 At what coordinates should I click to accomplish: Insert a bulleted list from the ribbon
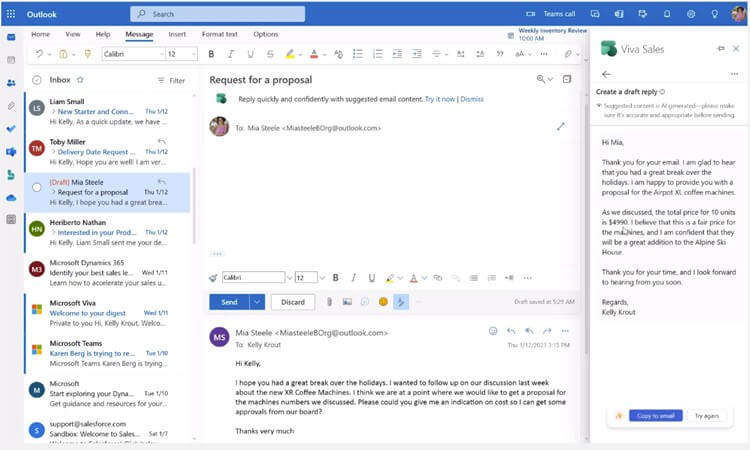[x=357, y=54]
